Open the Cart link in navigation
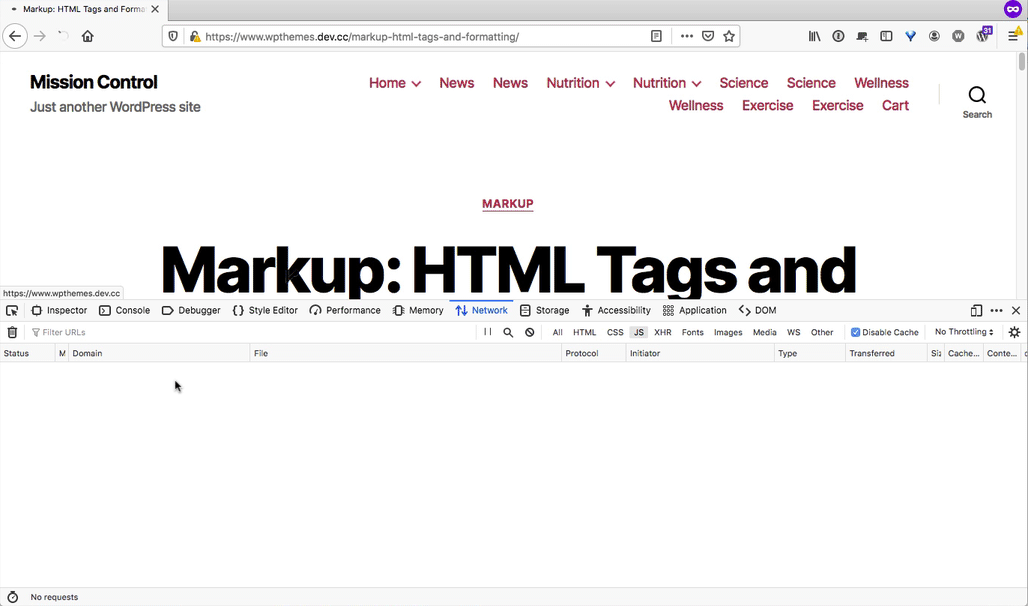Viewport: 1028px width, 606px height. point(895,105)
